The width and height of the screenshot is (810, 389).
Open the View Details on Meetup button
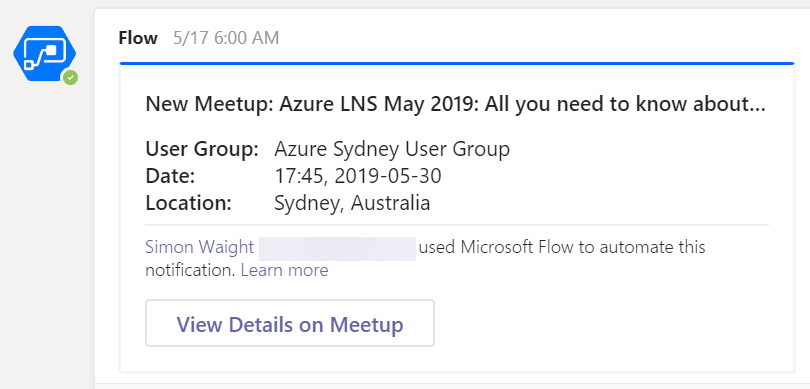(x=290, y=323)
